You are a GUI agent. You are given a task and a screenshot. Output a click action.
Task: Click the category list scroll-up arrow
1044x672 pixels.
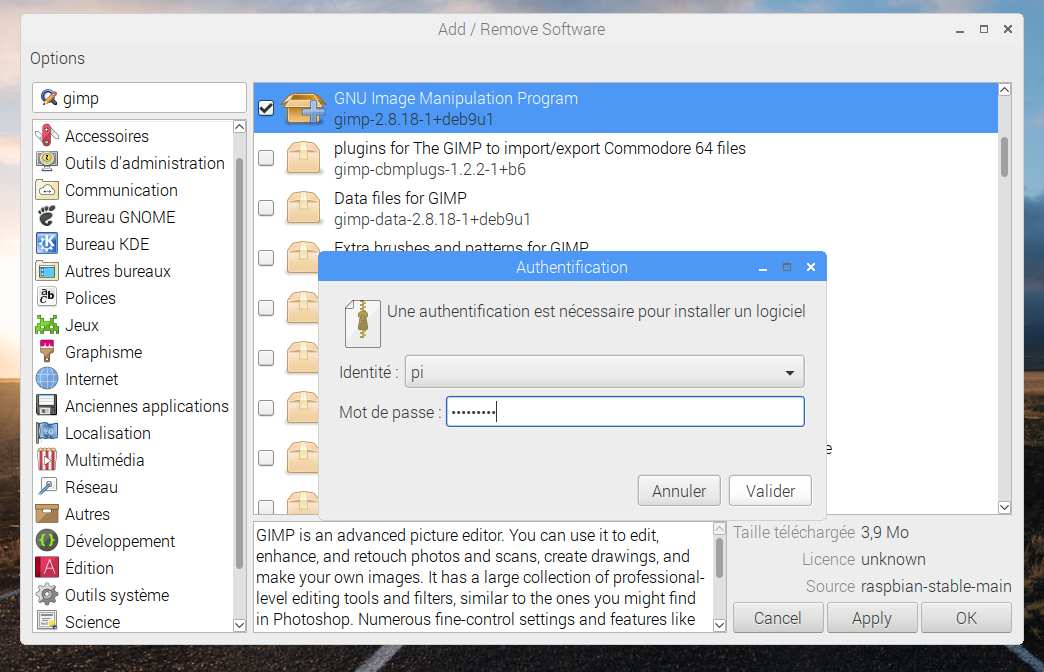click(x=239, y=127)
